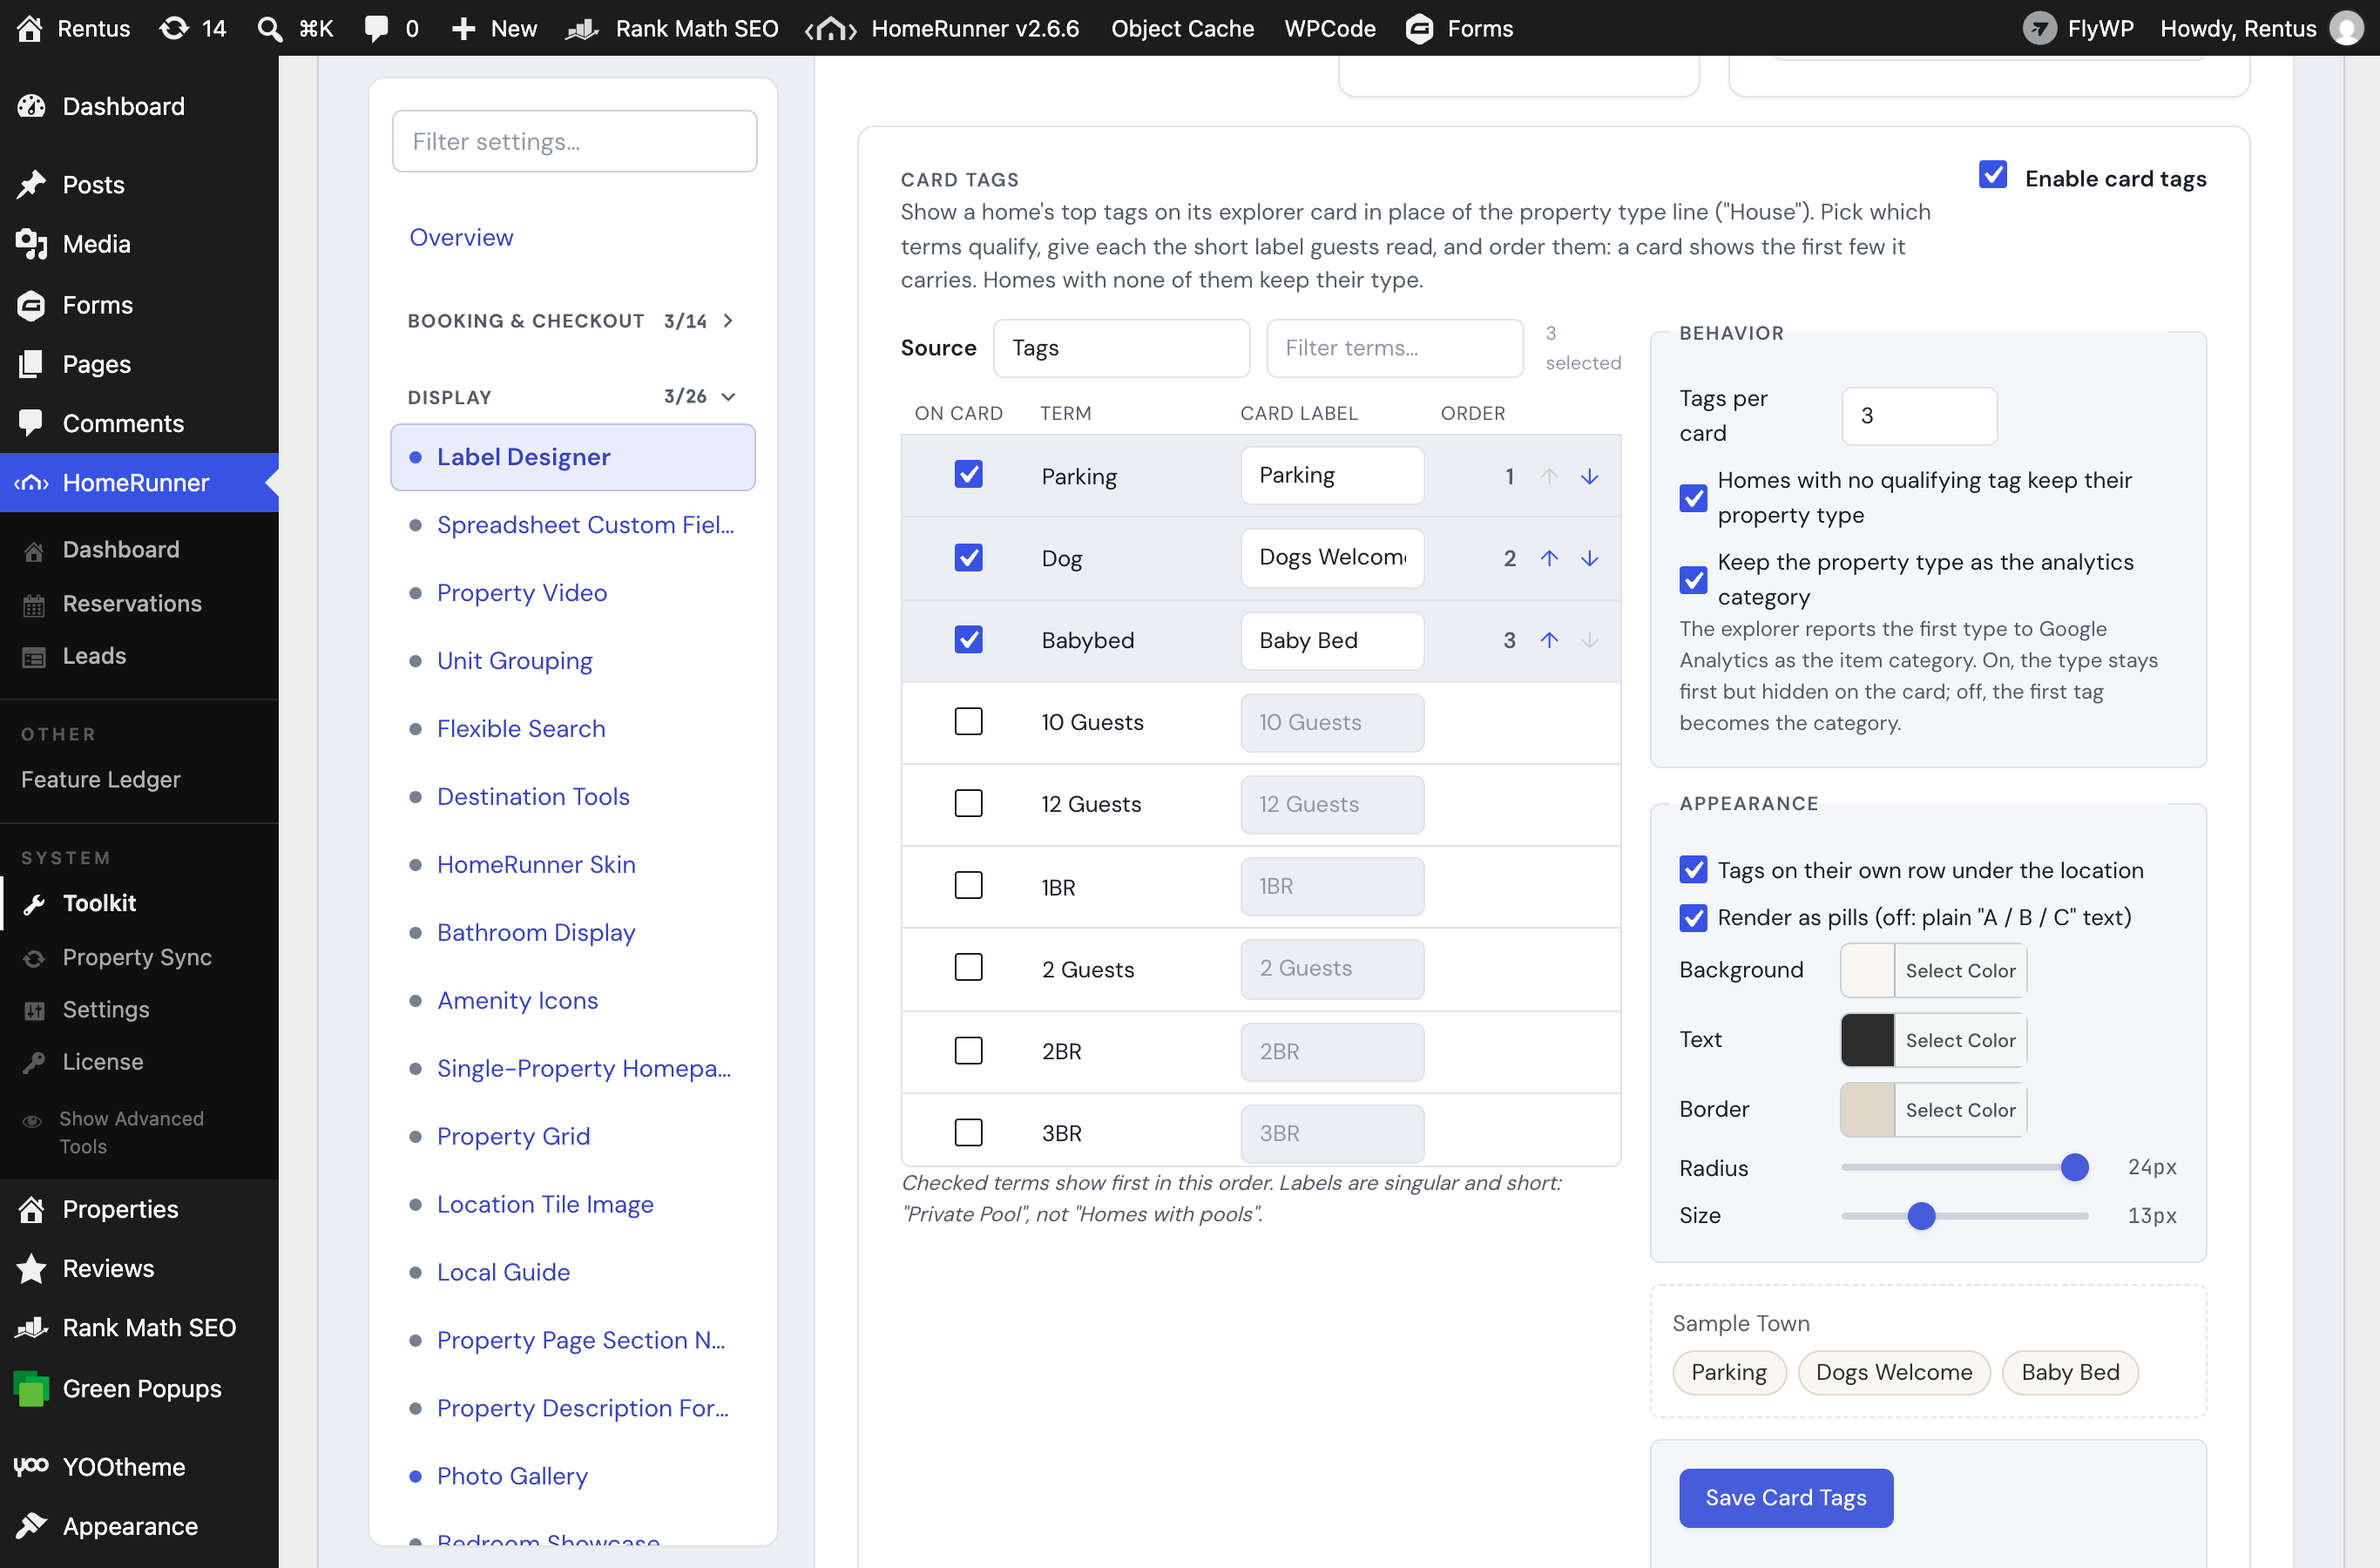Move Parking term down with its arrow

(1589, 476)
